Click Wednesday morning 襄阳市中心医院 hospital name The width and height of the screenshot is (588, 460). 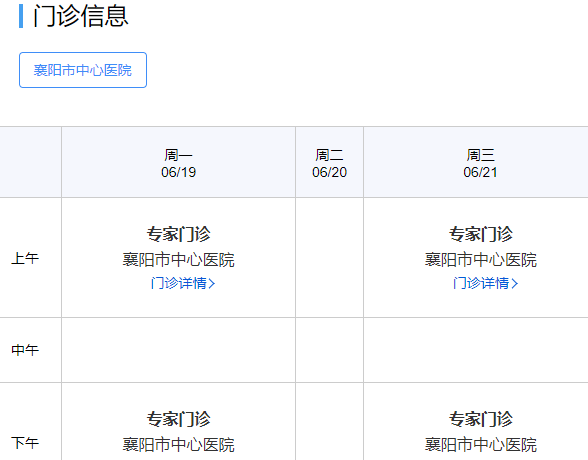pos(481,259)
